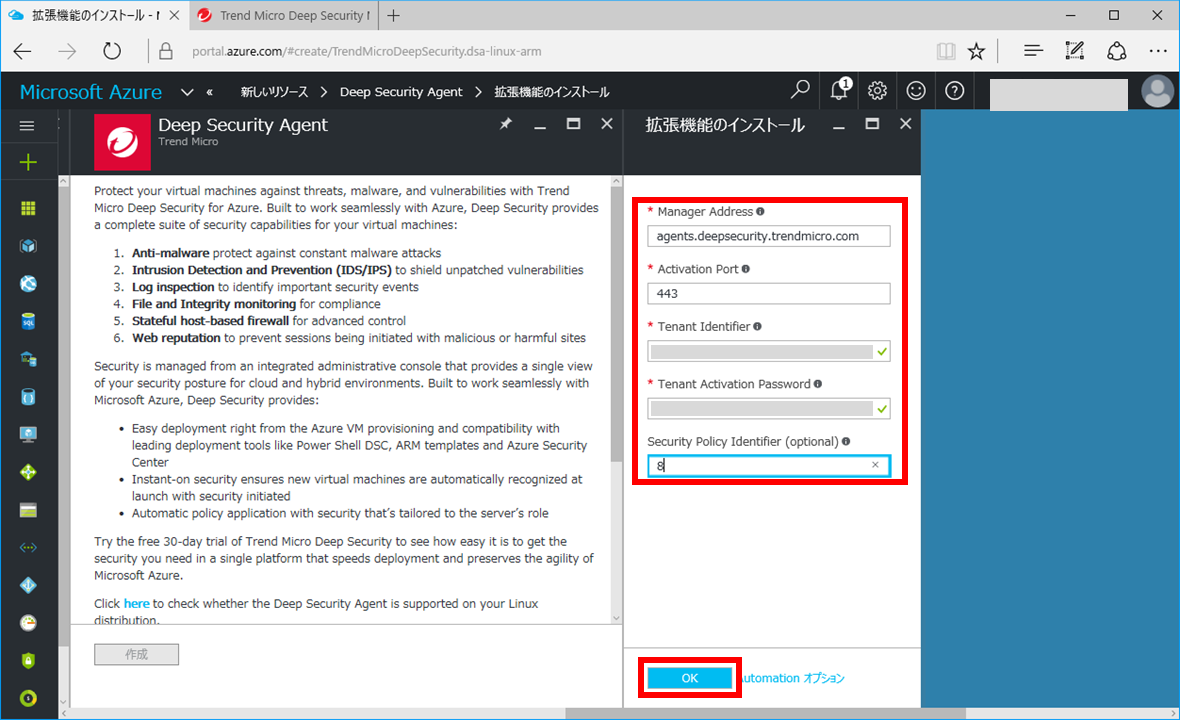Open Azure portal settings gear
1180x720 pixels.
[877, 91]
